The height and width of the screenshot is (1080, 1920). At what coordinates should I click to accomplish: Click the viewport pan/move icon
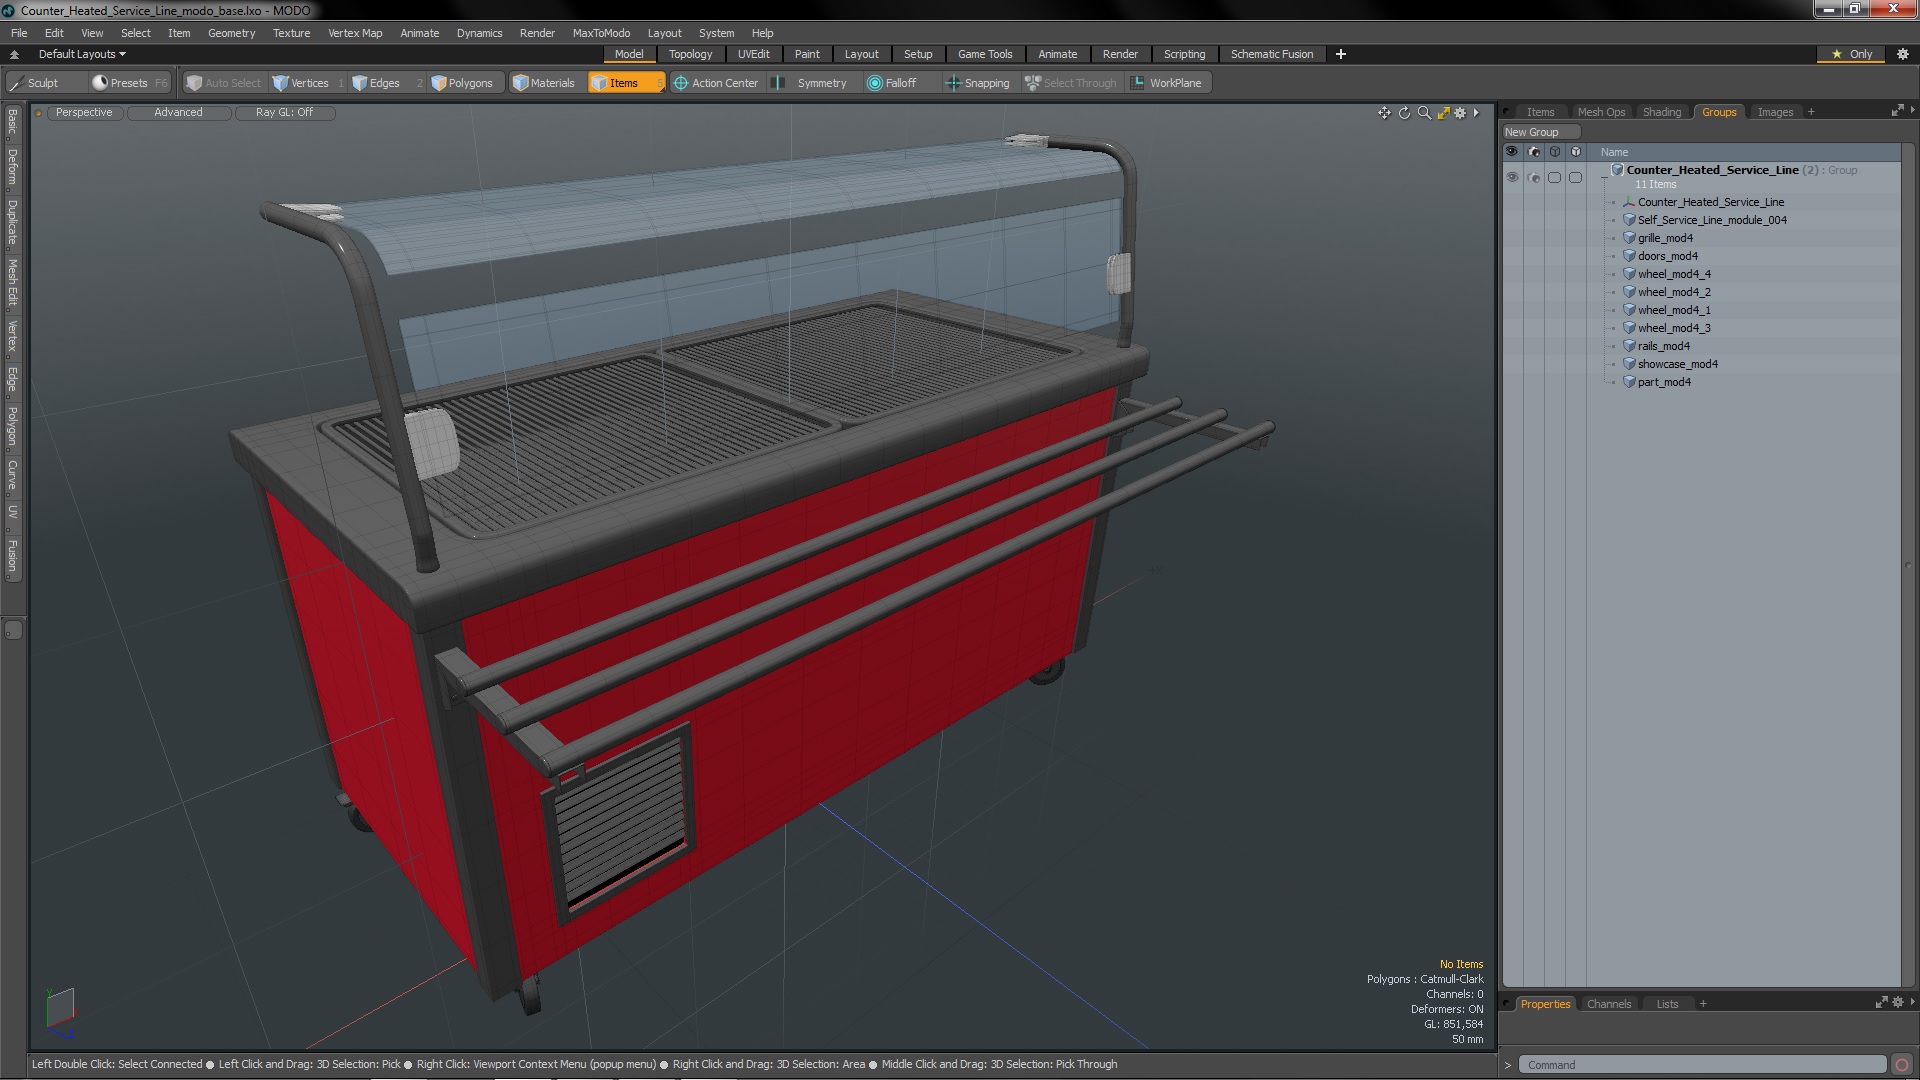[x=1384, y=113]
